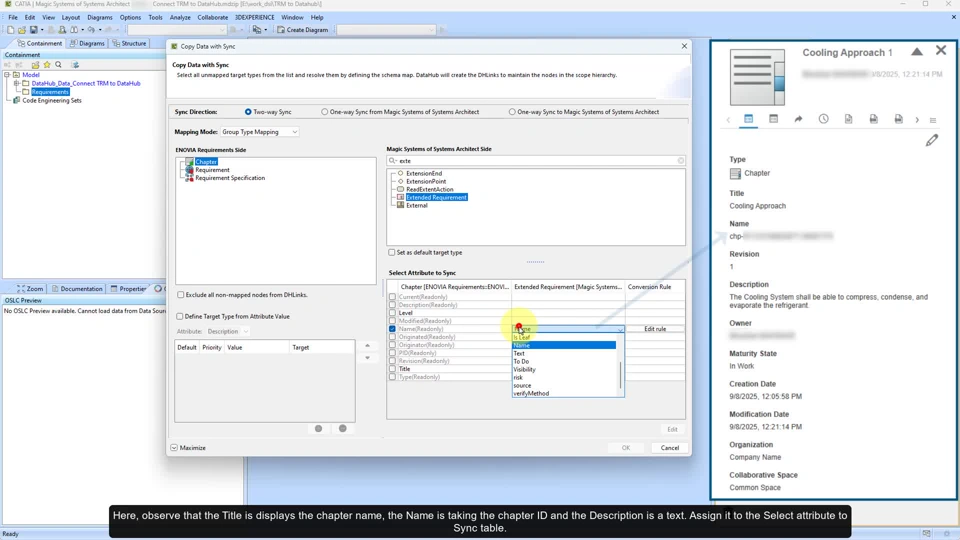Check 'Exclude all non-mapped nodes from DHLinks'
Screen dimensions: 960x540
181,295
